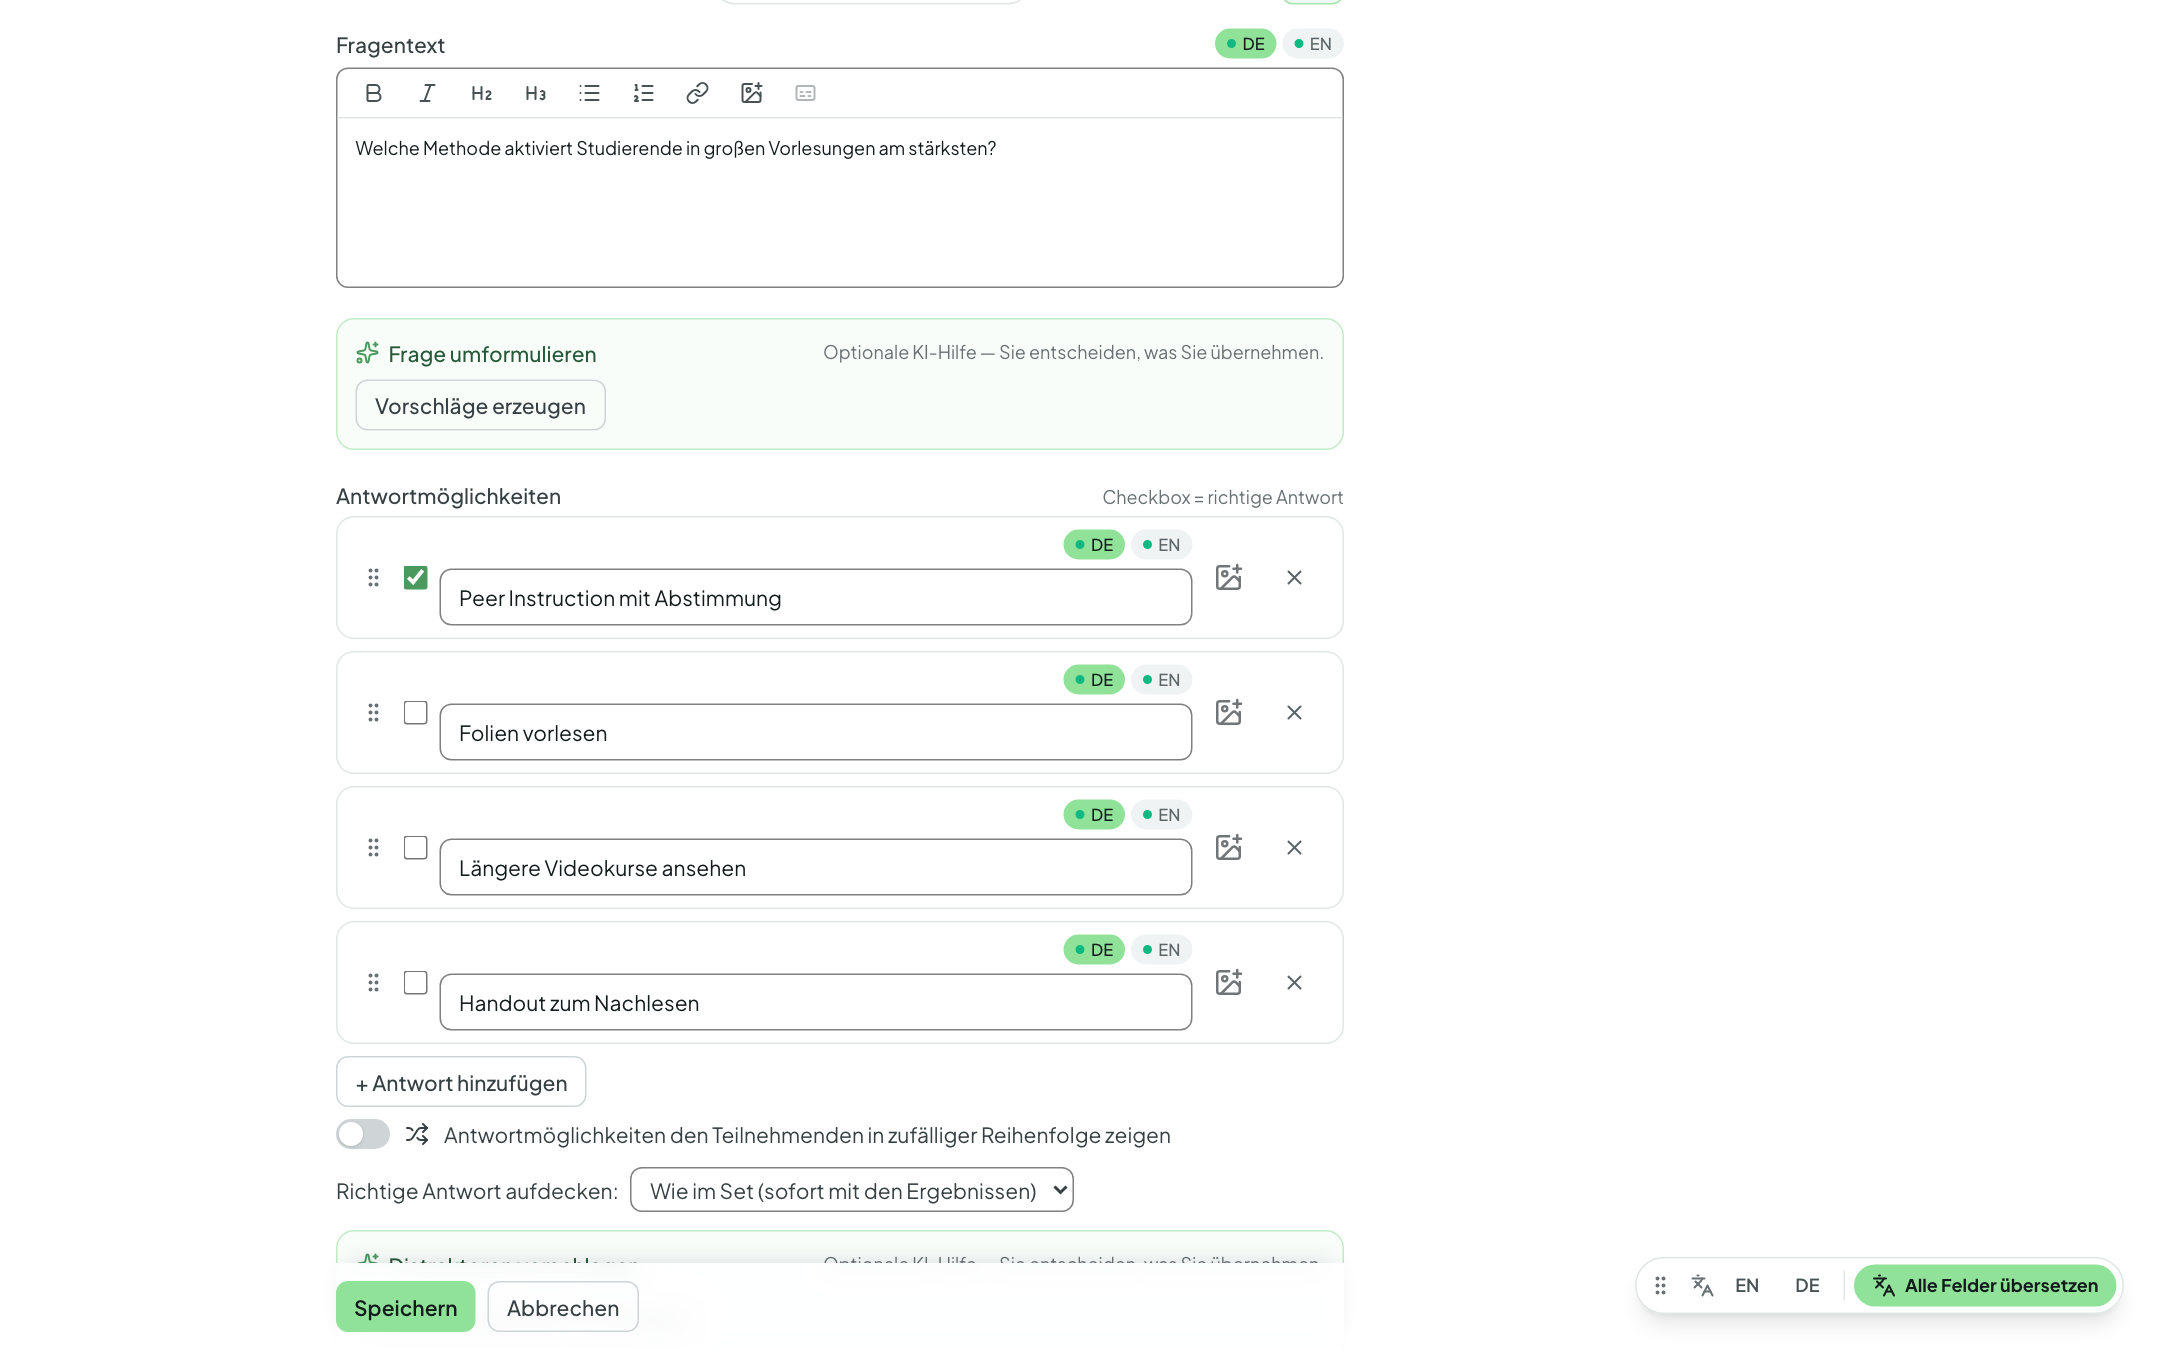The image size is (2160, 1350).
Task: Click into the Fragentext editor text area
Action: [x=840, y=202]
